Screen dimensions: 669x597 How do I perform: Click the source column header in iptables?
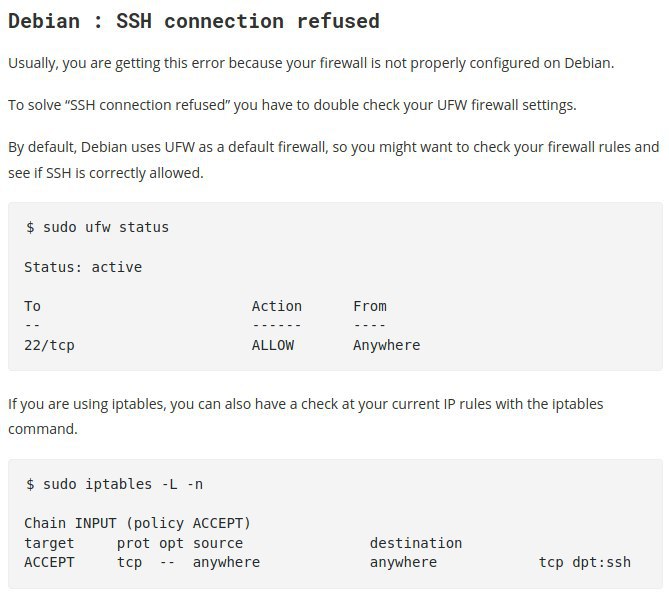coord(218,543)
